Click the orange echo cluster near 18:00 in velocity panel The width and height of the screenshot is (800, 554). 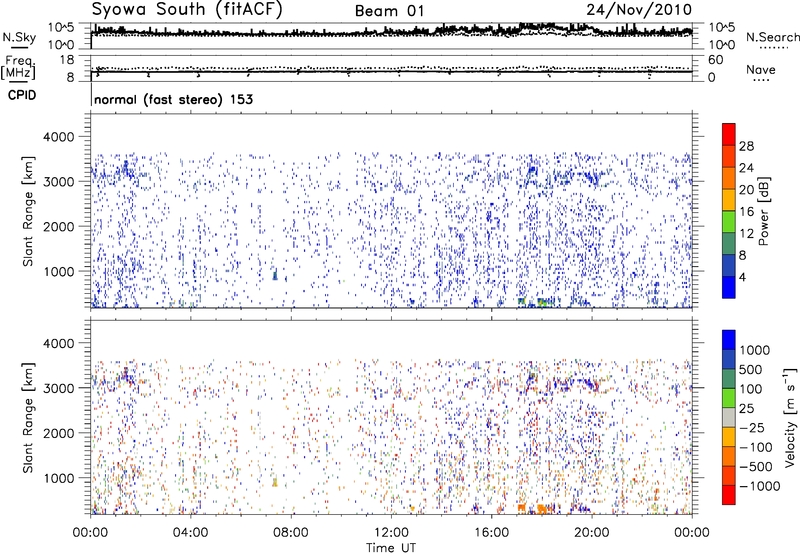coord(542,509)
